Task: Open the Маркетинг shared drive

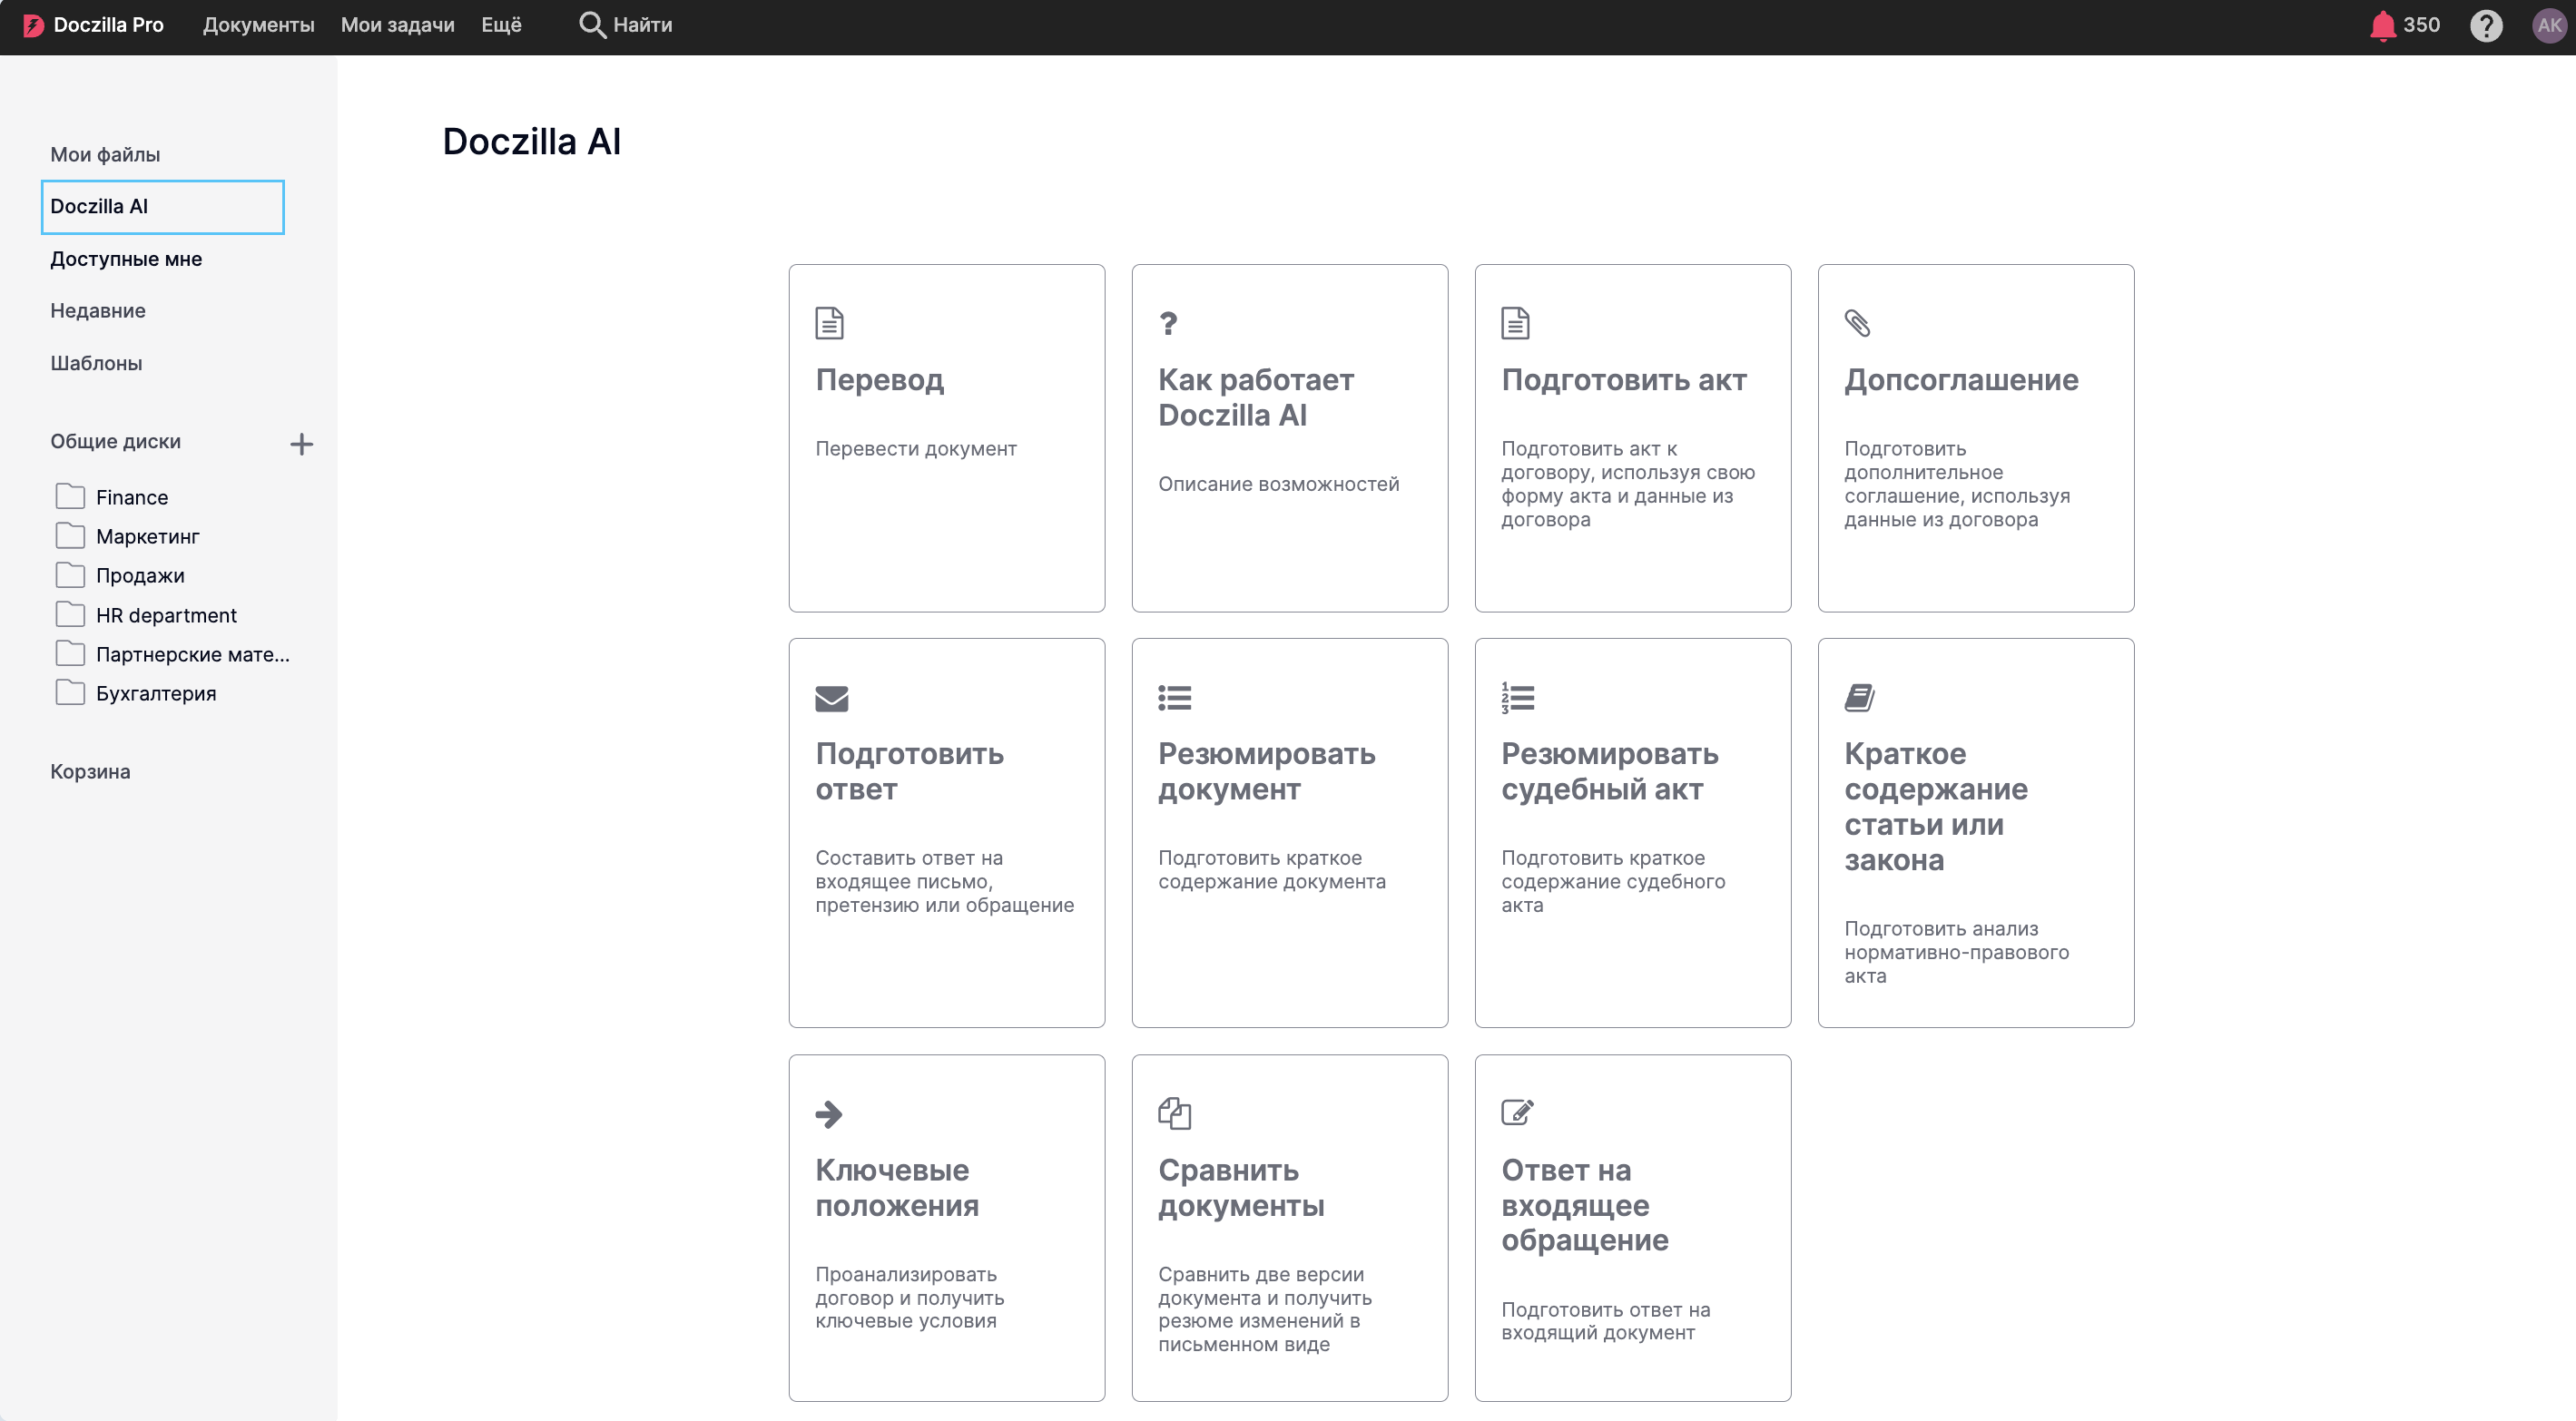Action: pyautogui.click(x=148, y=536)
